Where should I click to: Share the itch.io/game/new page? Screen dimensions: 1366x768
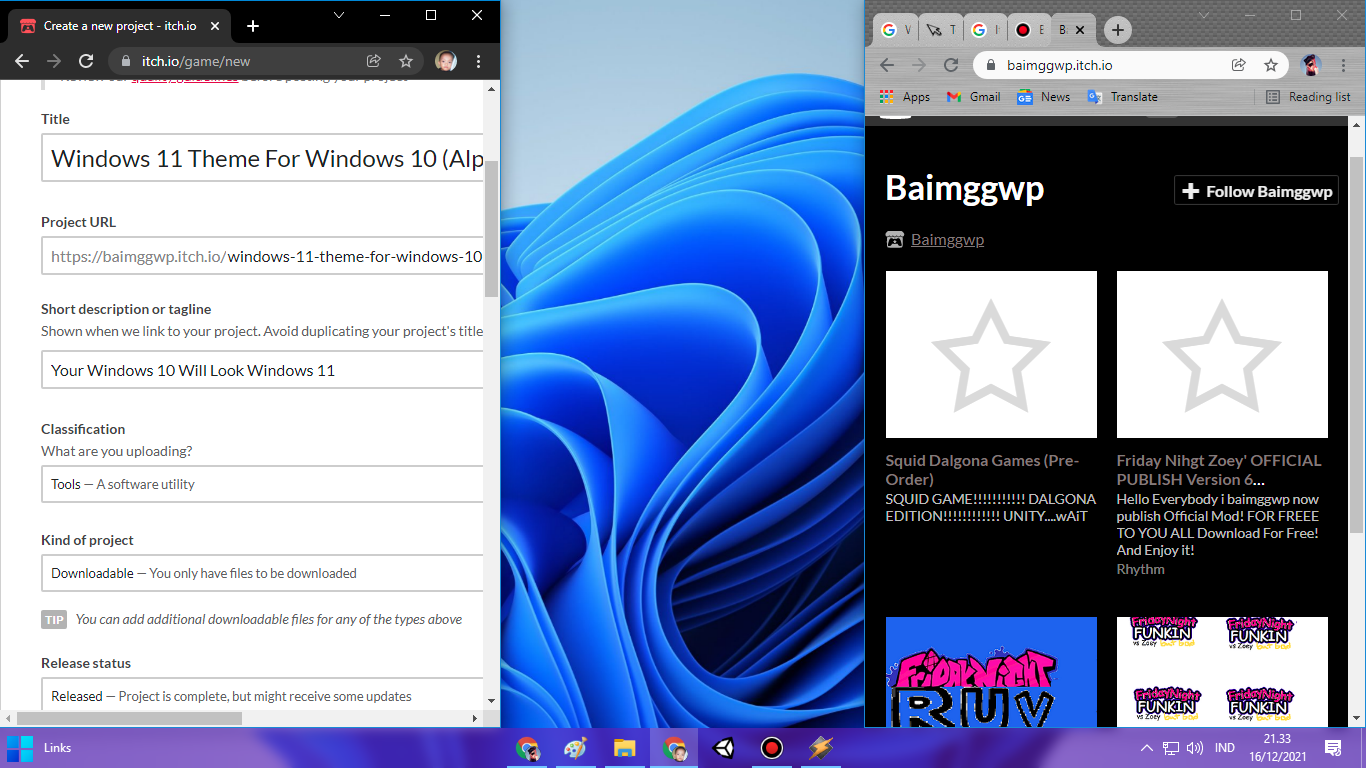373,61
